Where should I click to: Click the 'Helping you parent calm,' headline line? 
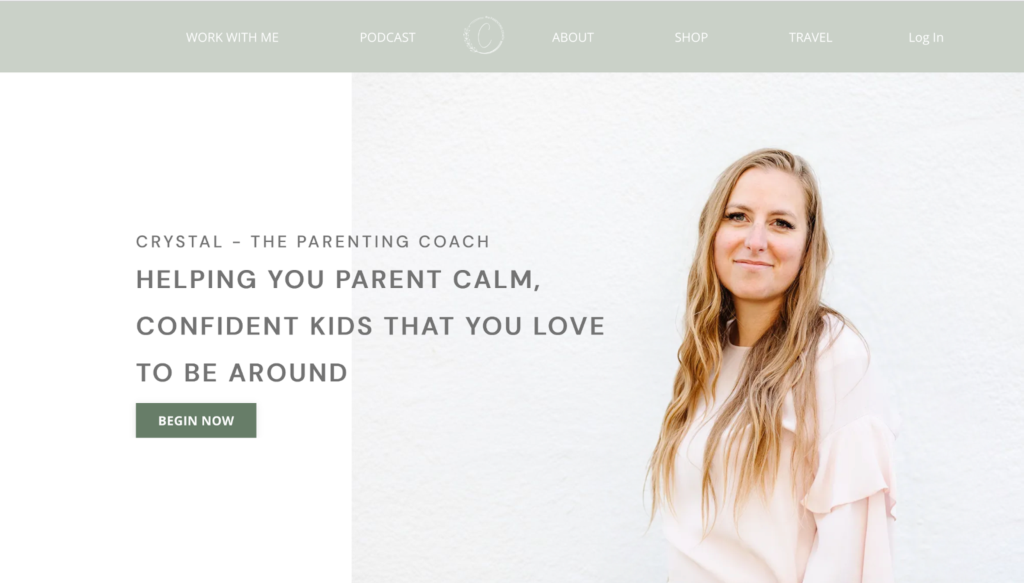coord(338,279)
